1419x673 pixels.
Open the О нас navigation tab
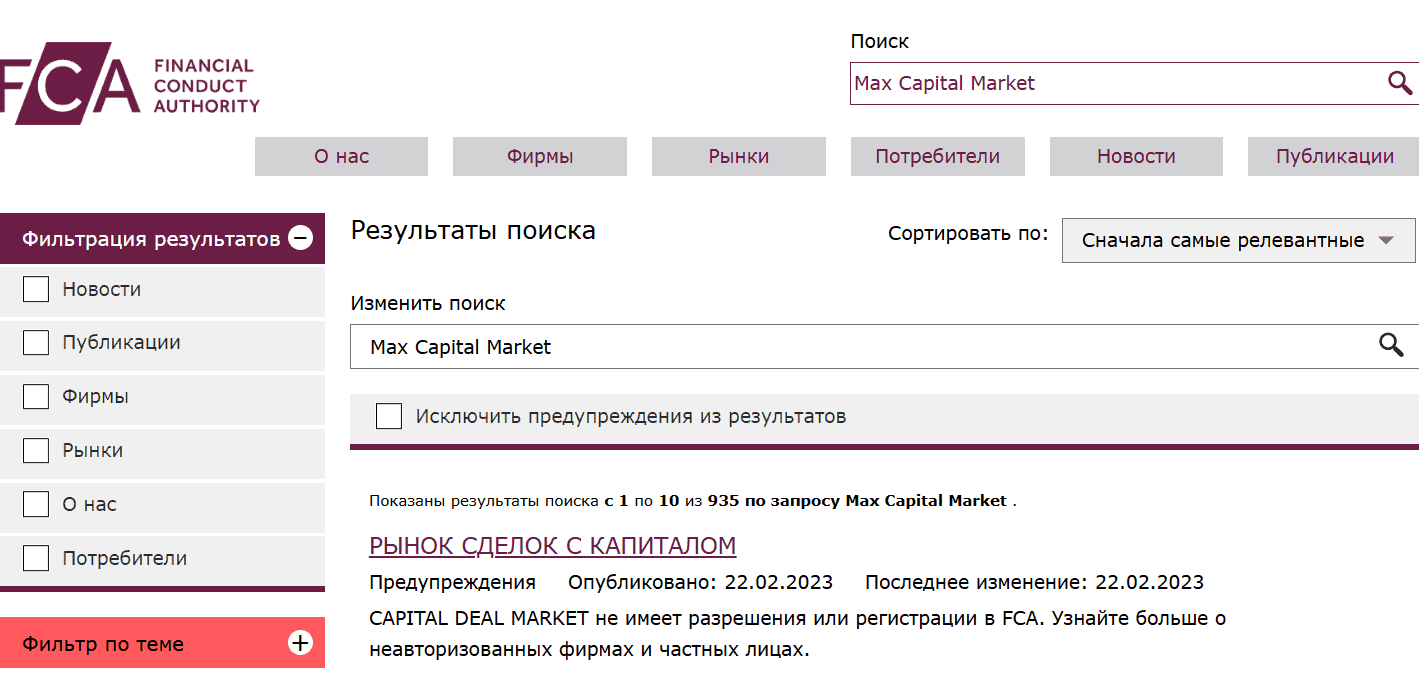click(x=341, y=156)
